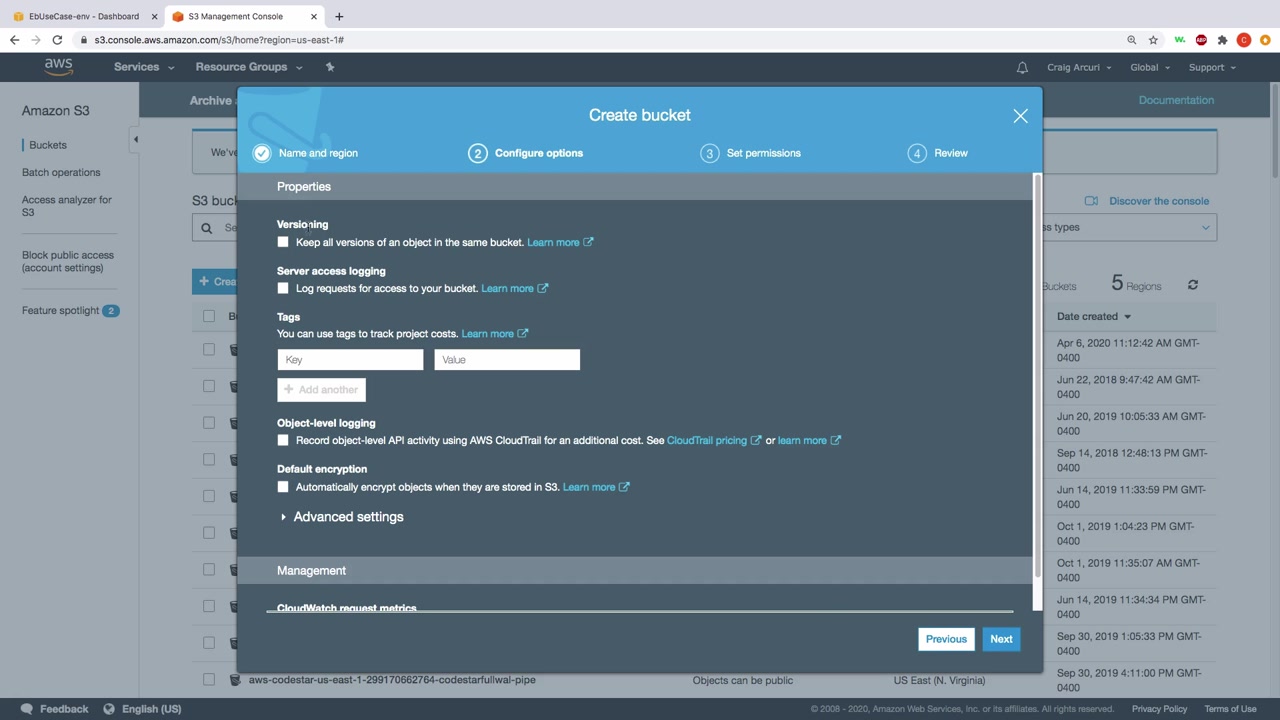Enable Versioning checkbox
This screenshot has height=720, width=1280.
pos(283,242)
